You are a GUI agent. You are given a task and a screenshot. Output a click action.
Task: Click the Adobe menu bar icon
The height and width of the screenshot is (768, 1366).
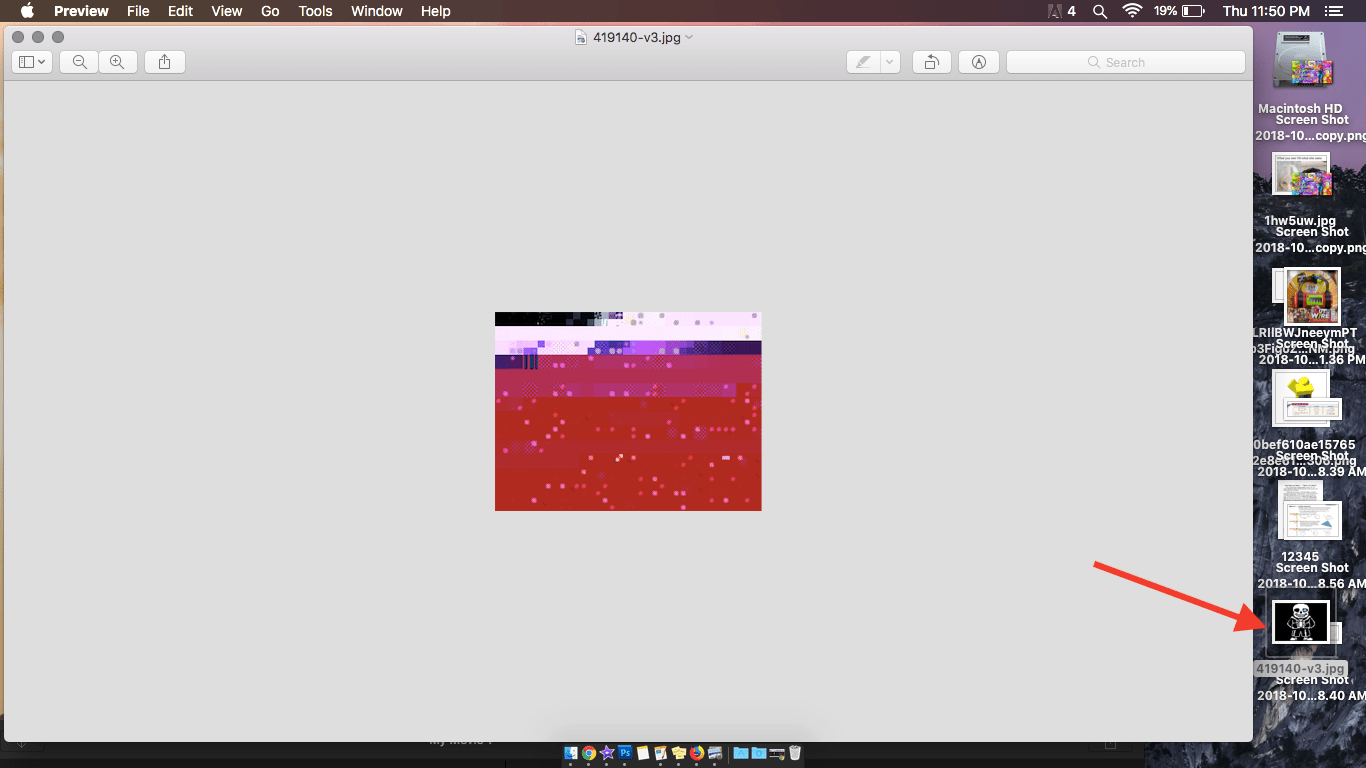1062,11
